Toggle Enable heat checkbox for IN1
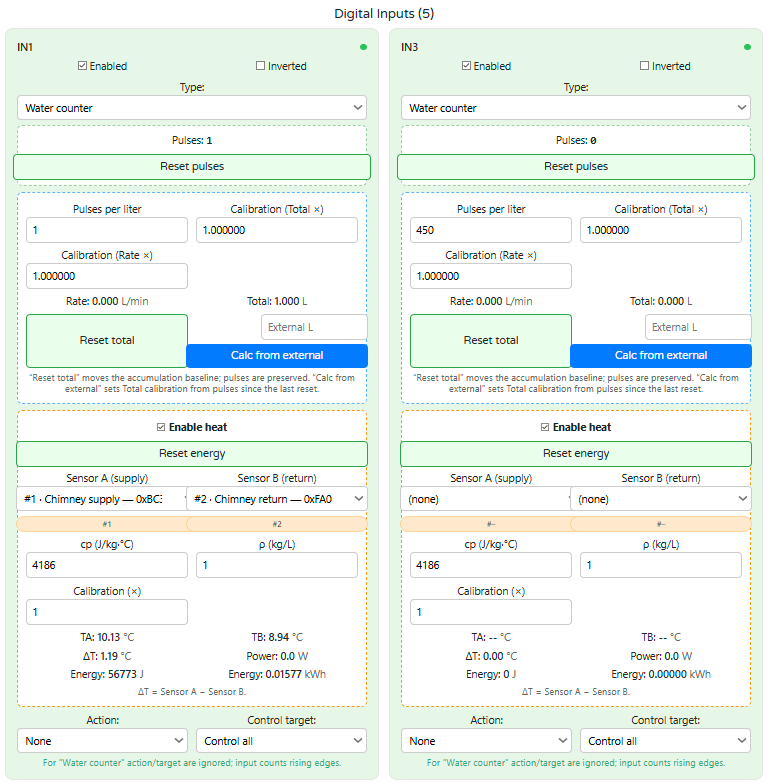 [161, 427]
